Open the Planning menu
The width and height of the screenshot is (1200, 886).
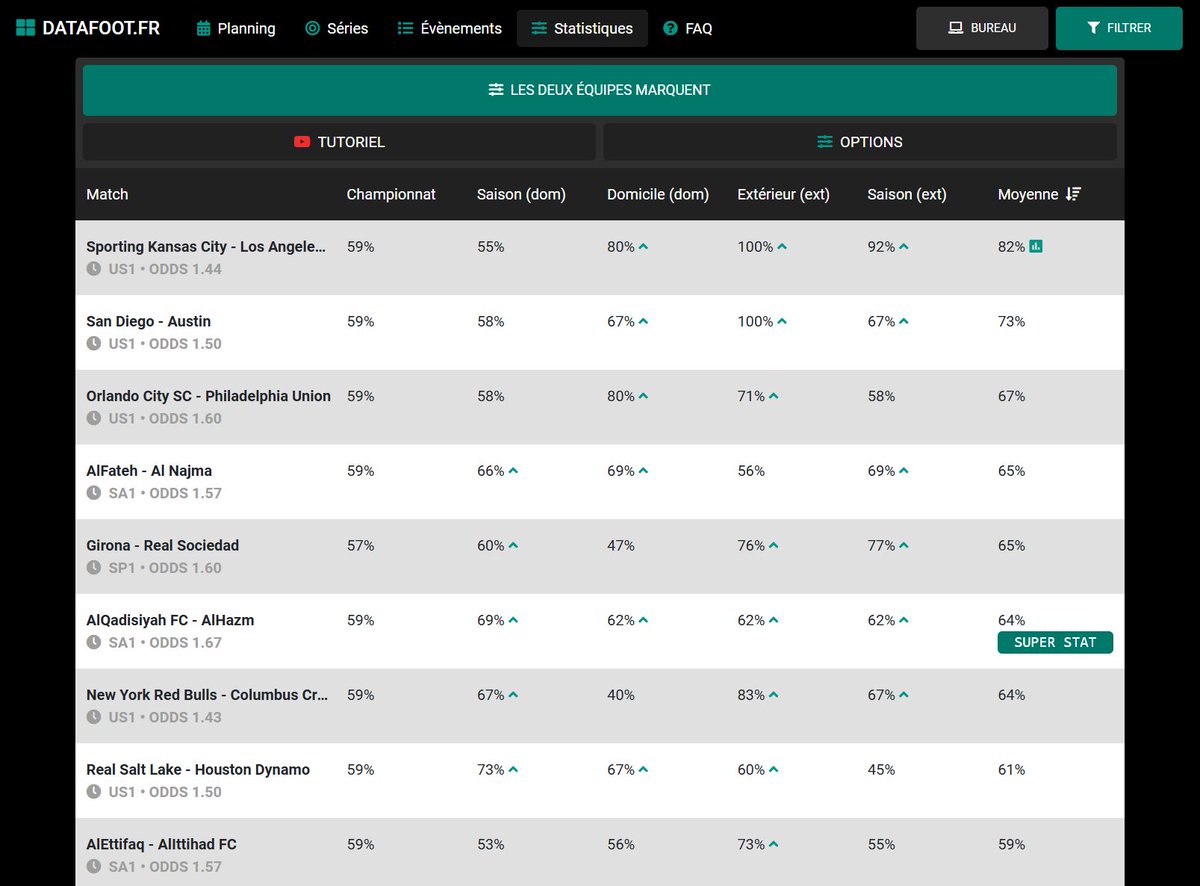coord(235,28)
